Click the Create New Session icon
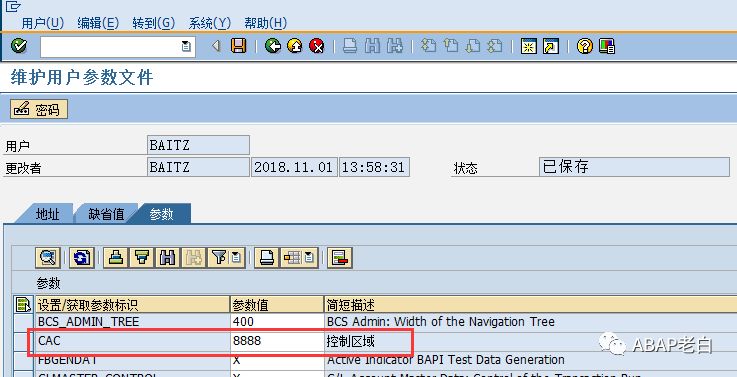The image size is (737, 377). tap(528, 46)
